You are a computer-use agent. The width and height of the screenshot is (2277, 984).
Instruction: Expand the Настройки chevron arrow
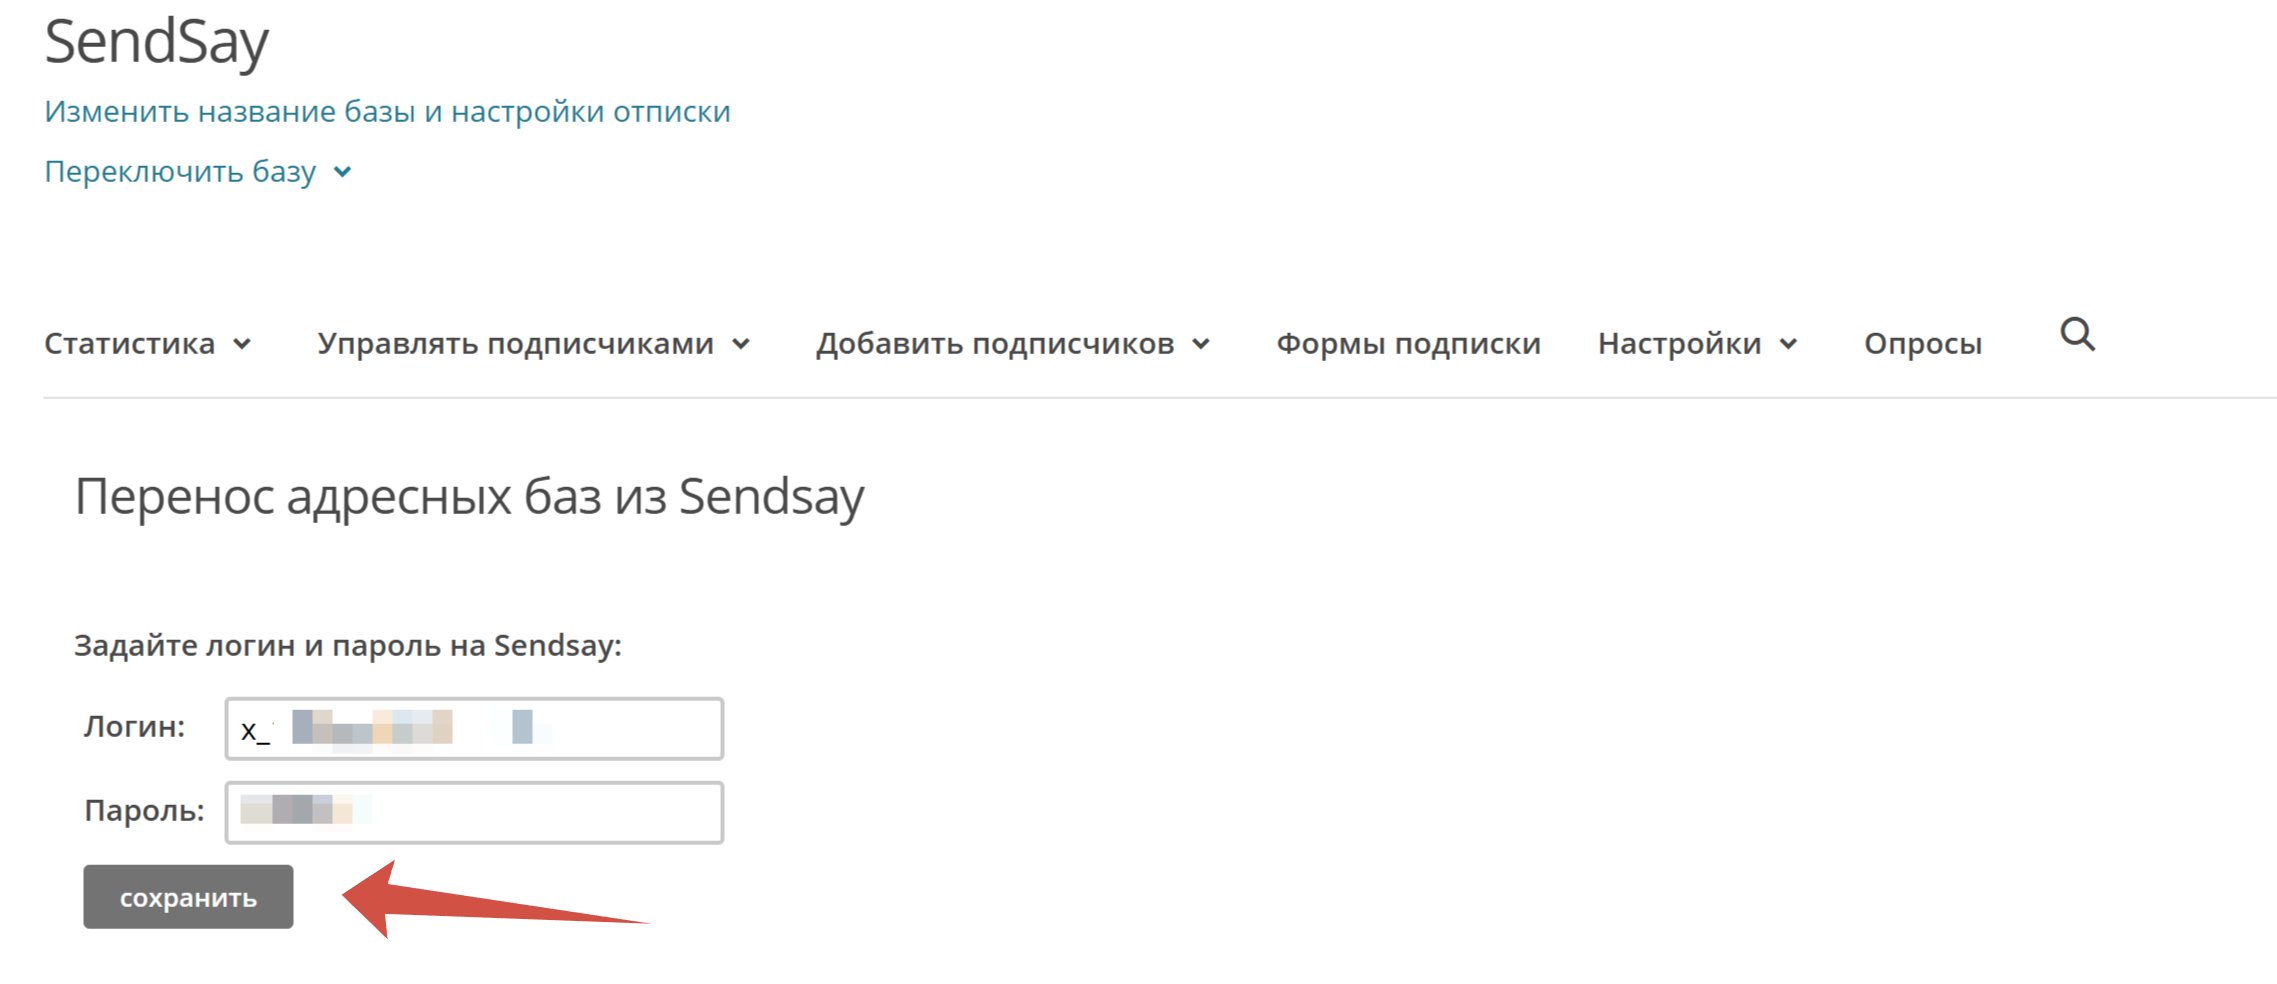pos(1788,344)
